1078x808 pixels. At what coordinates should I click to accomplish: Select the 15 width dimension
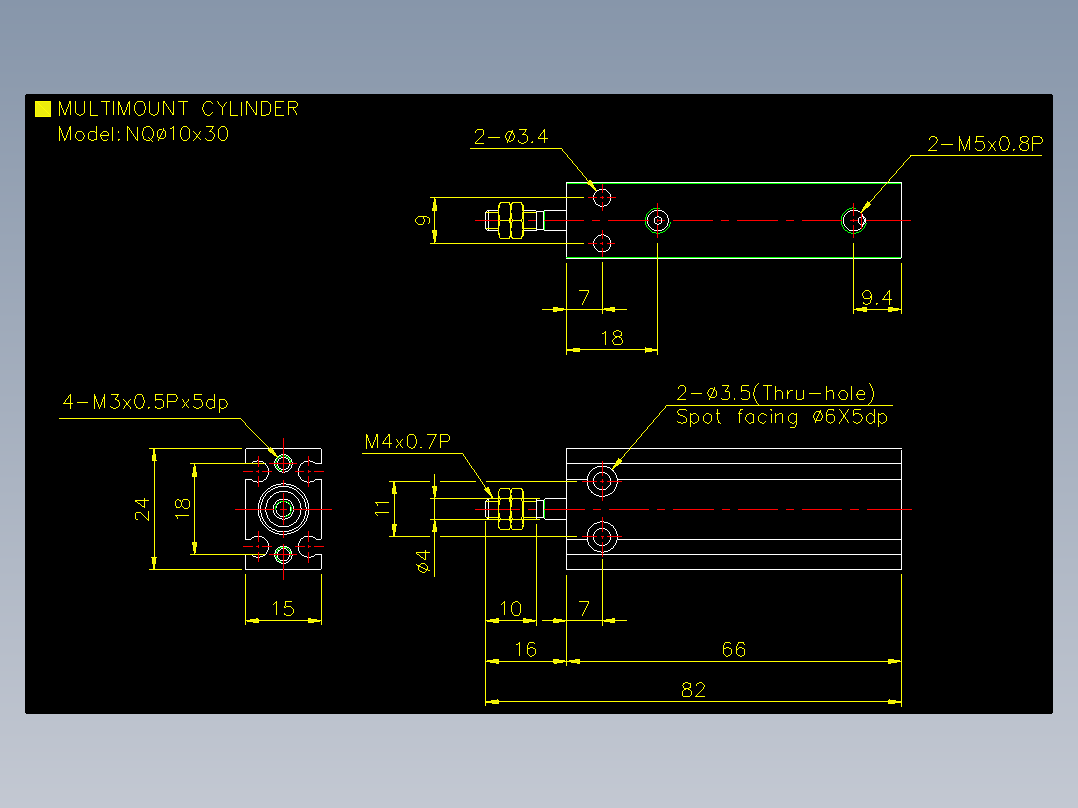coord(283,609)
